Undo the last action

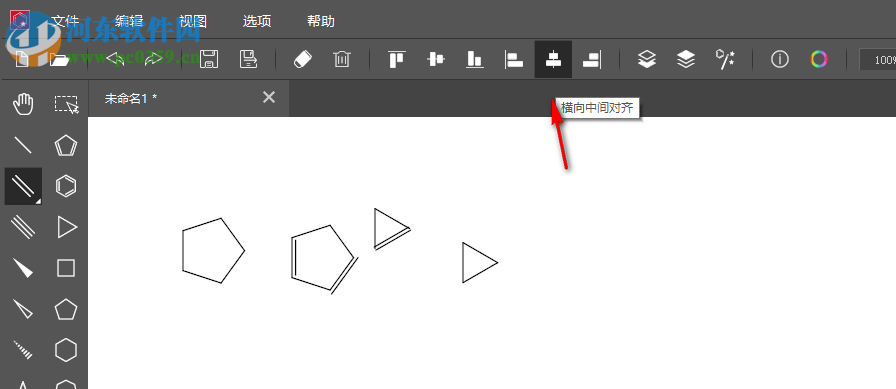pos(115,59)
